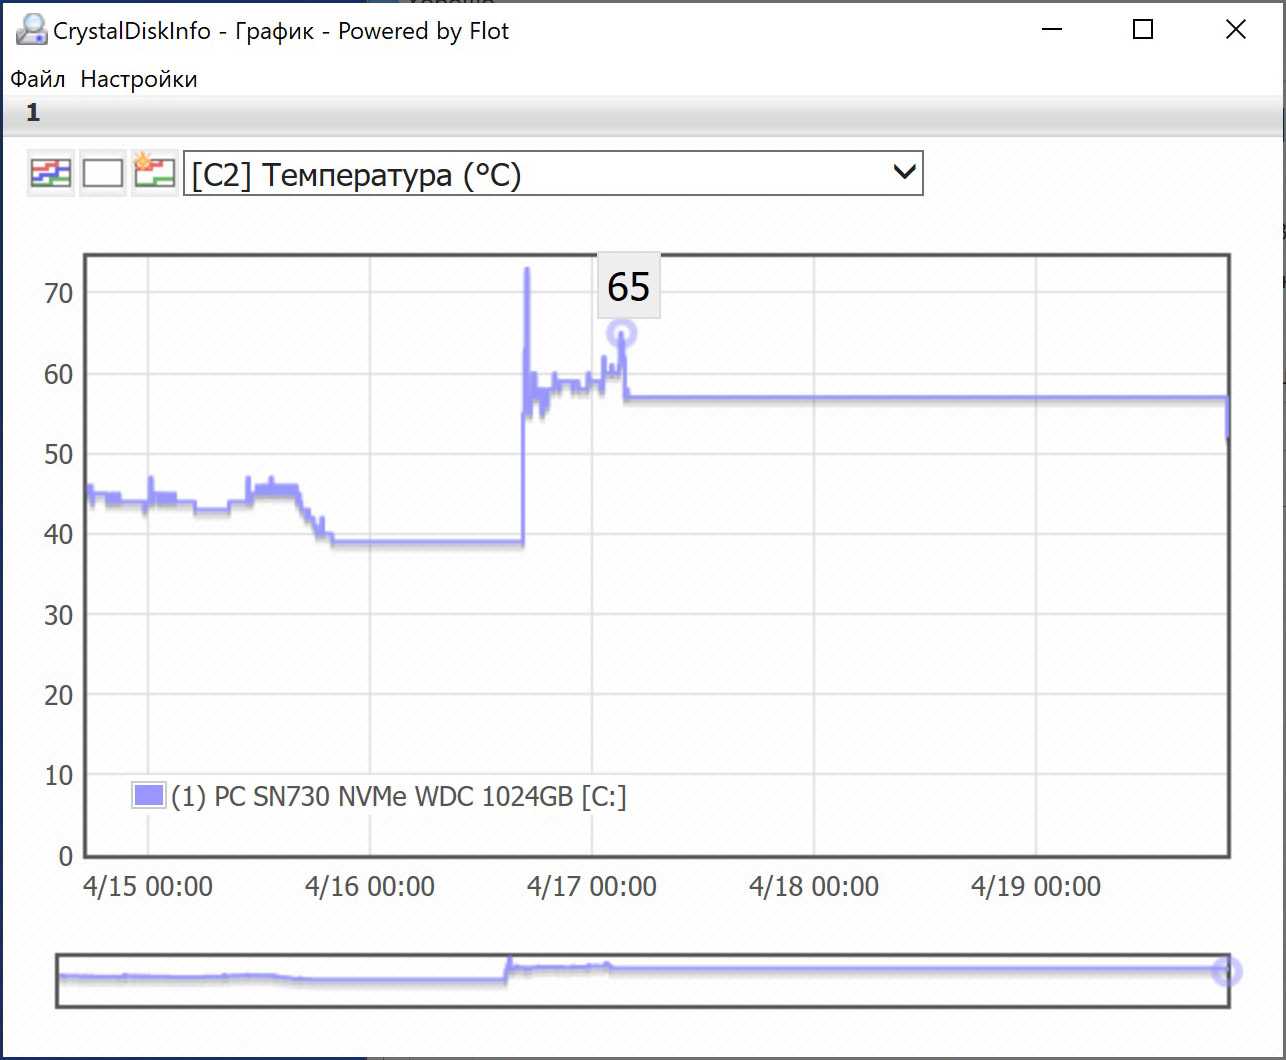
Task: Click the highlighted 65 degree data point circle
Action: pyautogui.click(x=621, y=334)
